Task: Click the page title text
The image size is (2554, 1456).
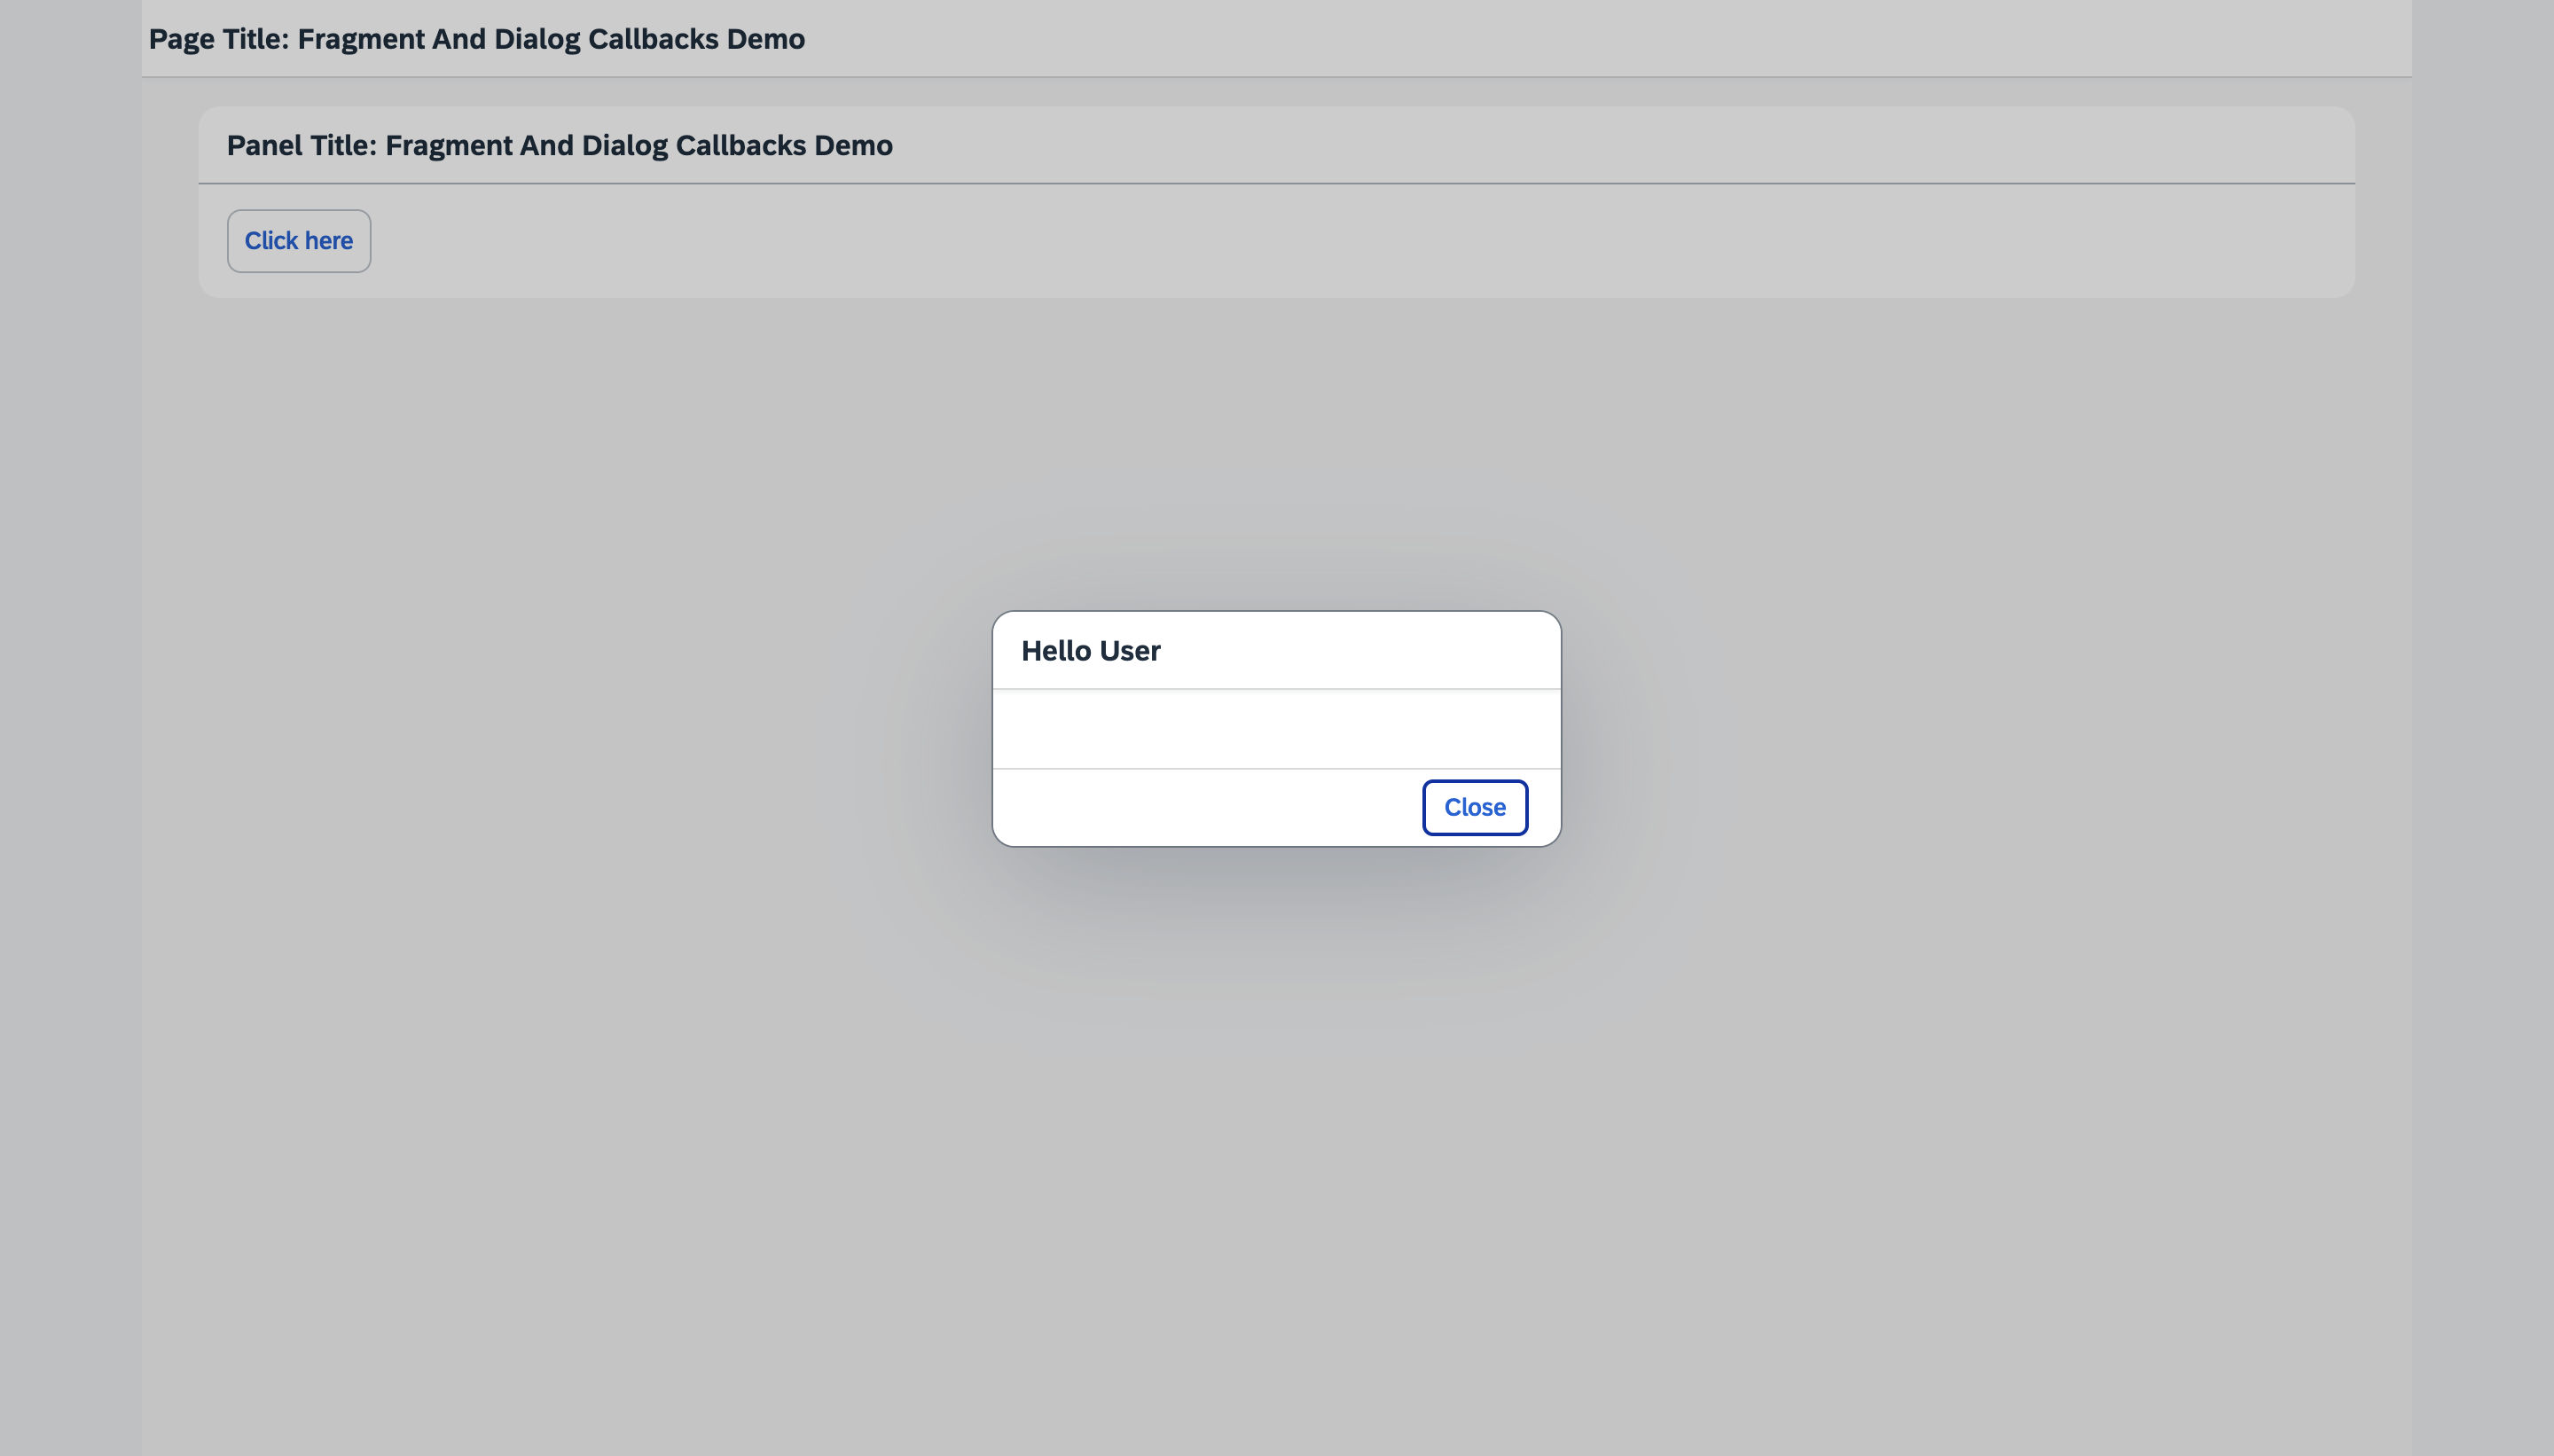Action: [x=476, y=39]
